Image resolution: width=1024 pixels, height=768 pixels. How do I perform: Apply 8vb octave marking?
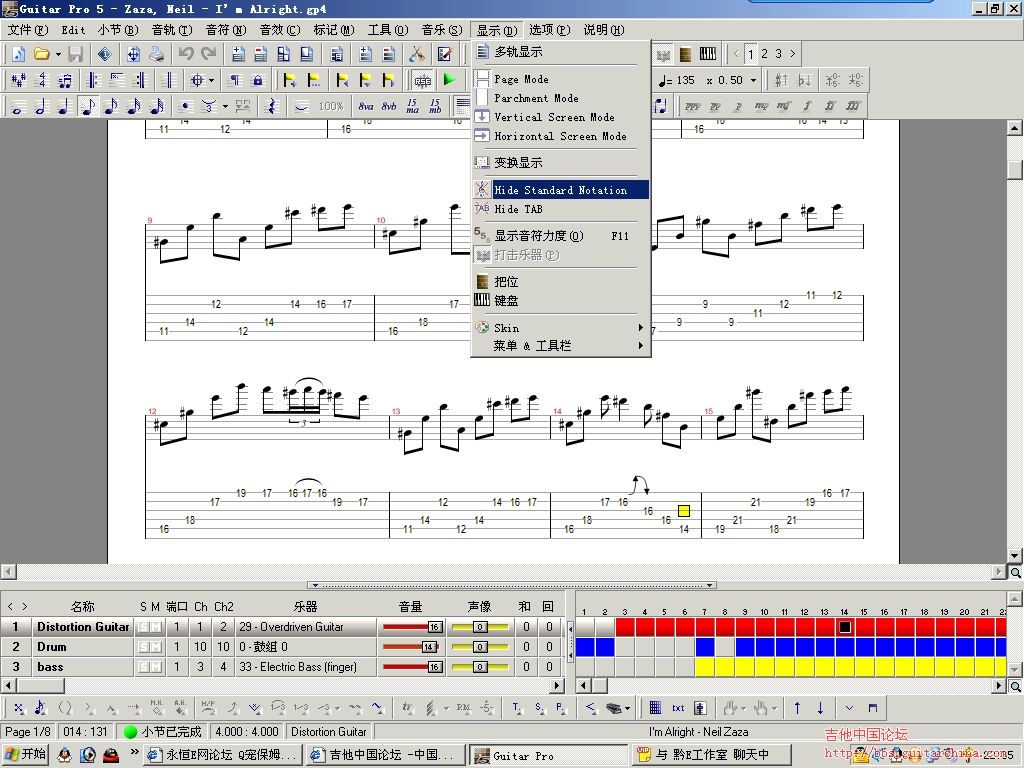click(x=389, y=106)
